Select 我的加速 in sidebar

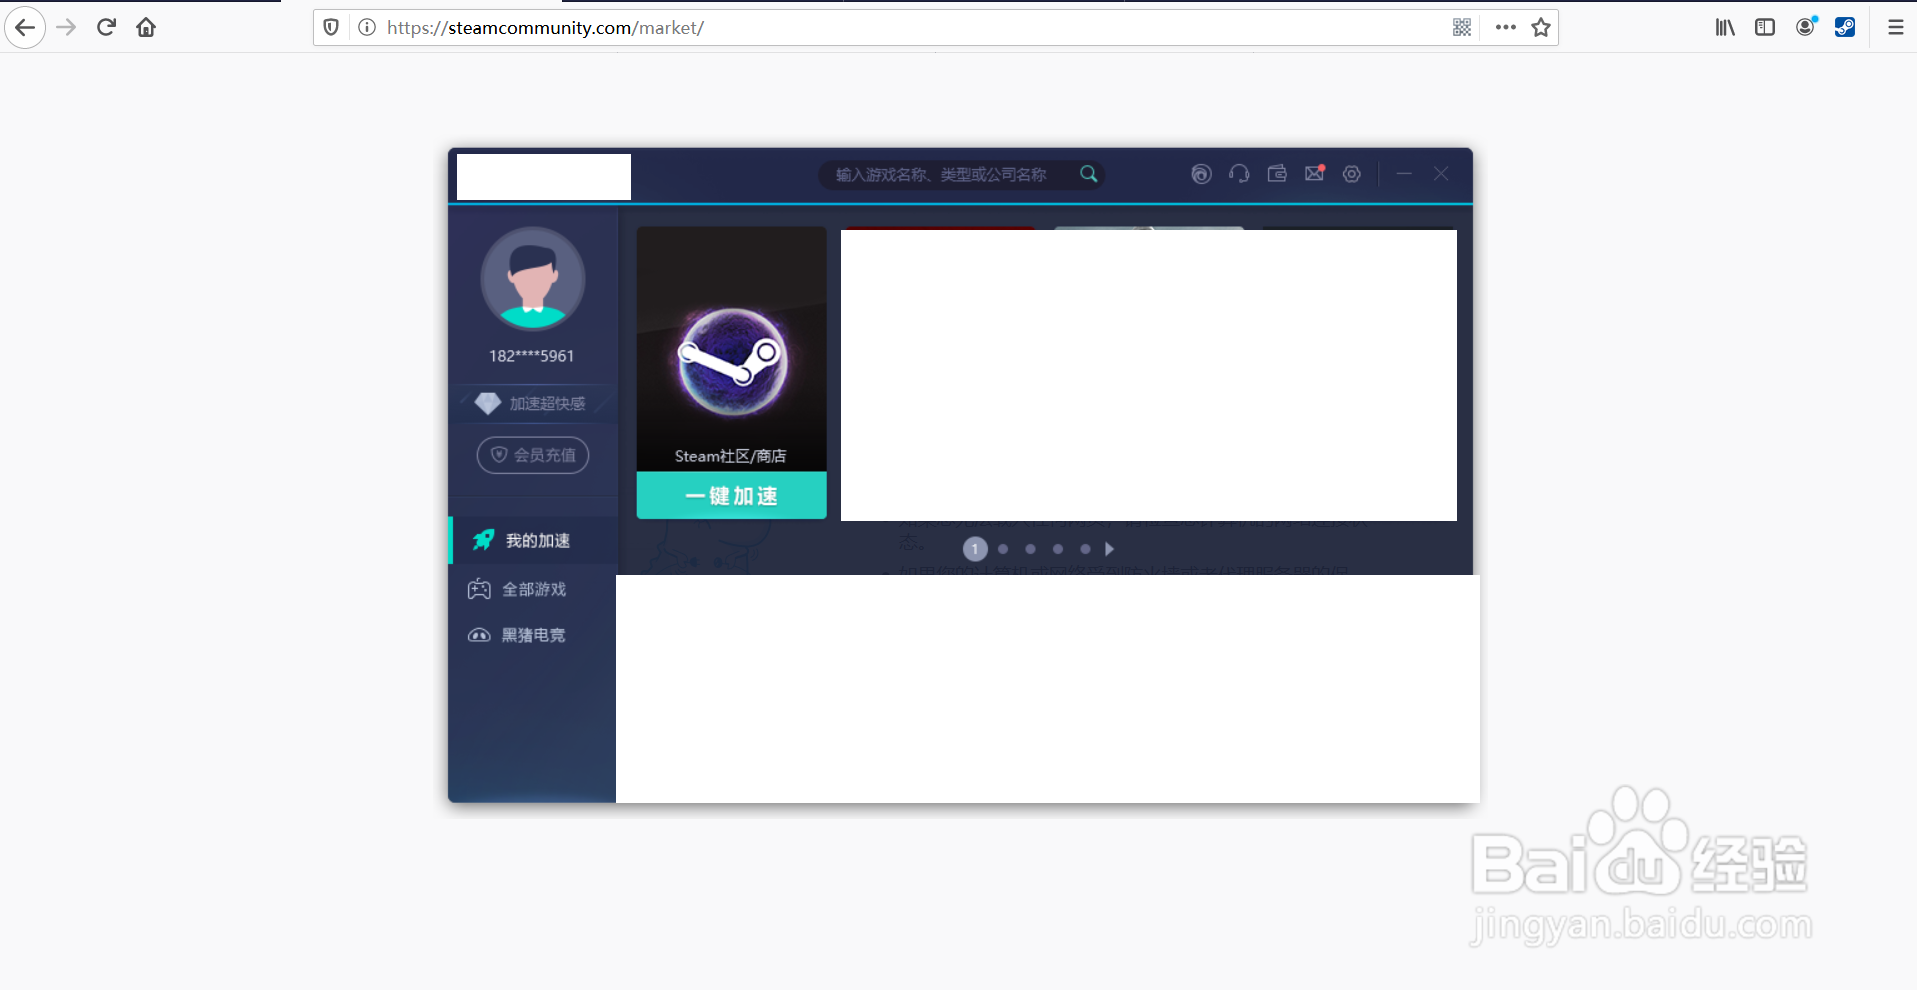(533, 540)
